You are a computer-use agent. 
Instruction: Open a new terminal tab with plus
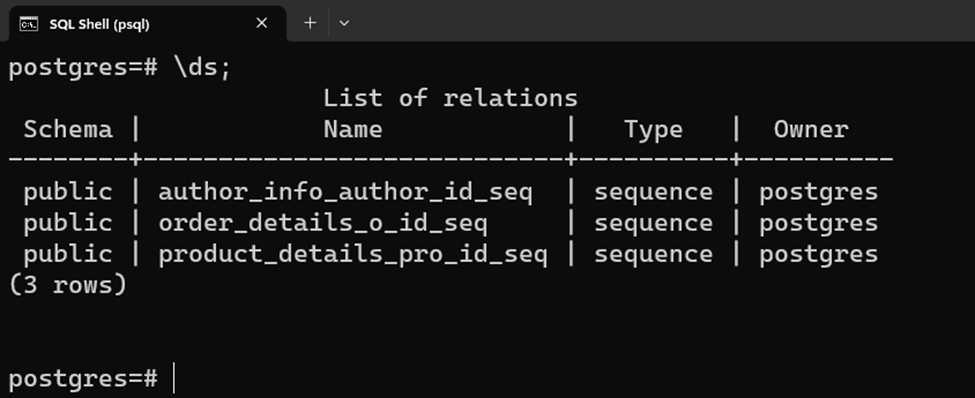[310, 23]
